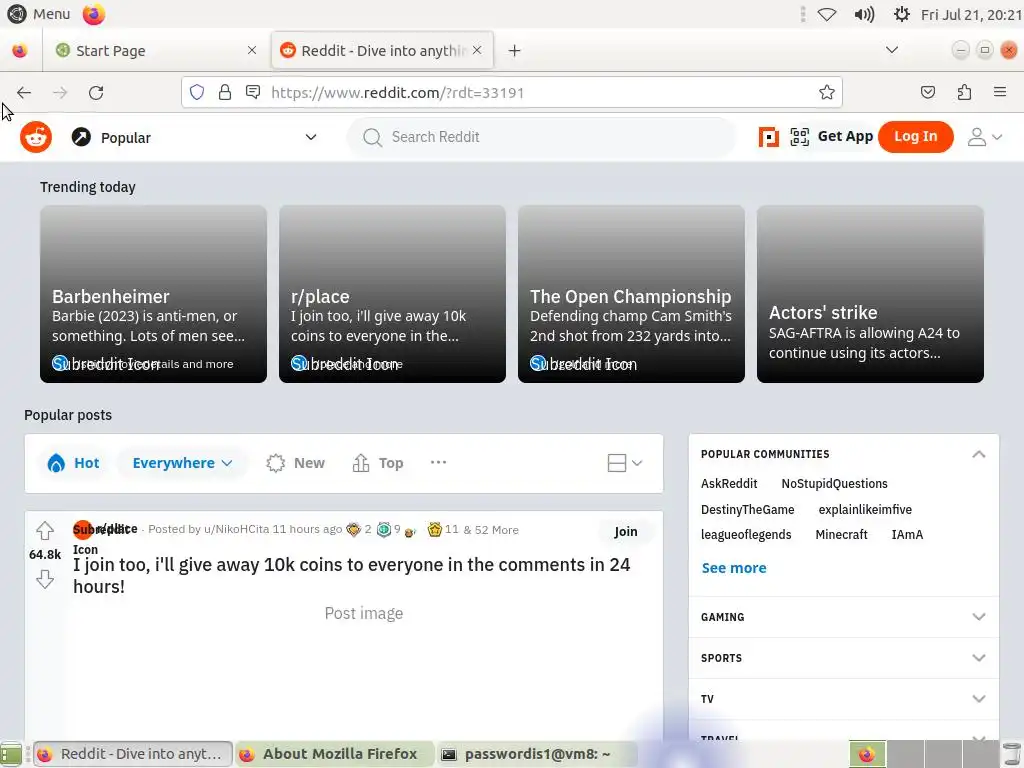
Task: Open the Firefox hamburger menu
Action: [x=1000, y=92]
